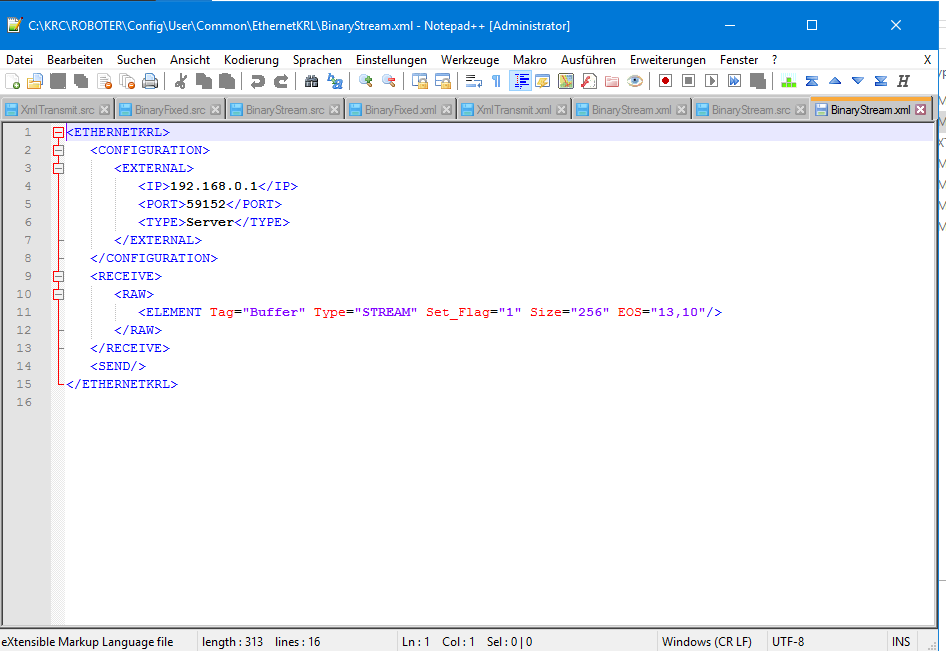
Task: Close the XmlTransmit.src tab
Action: click(104, 110)
